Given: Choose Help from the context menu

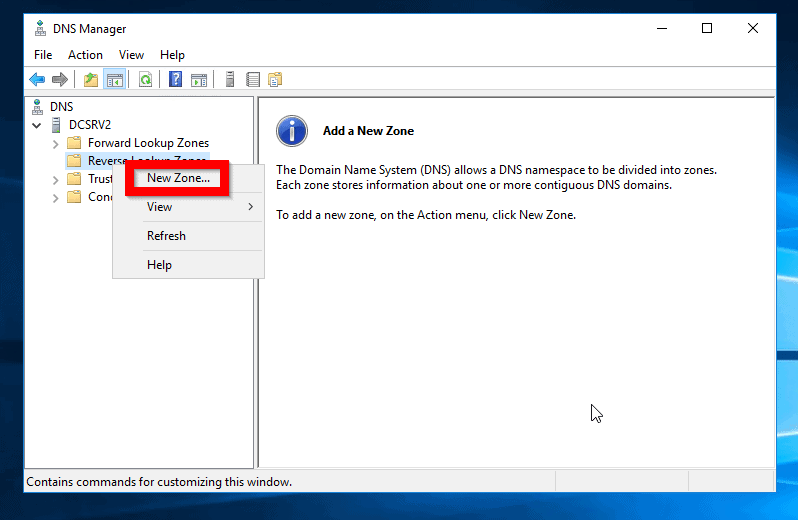Looking at the screenshot, I should click(188, 265).
